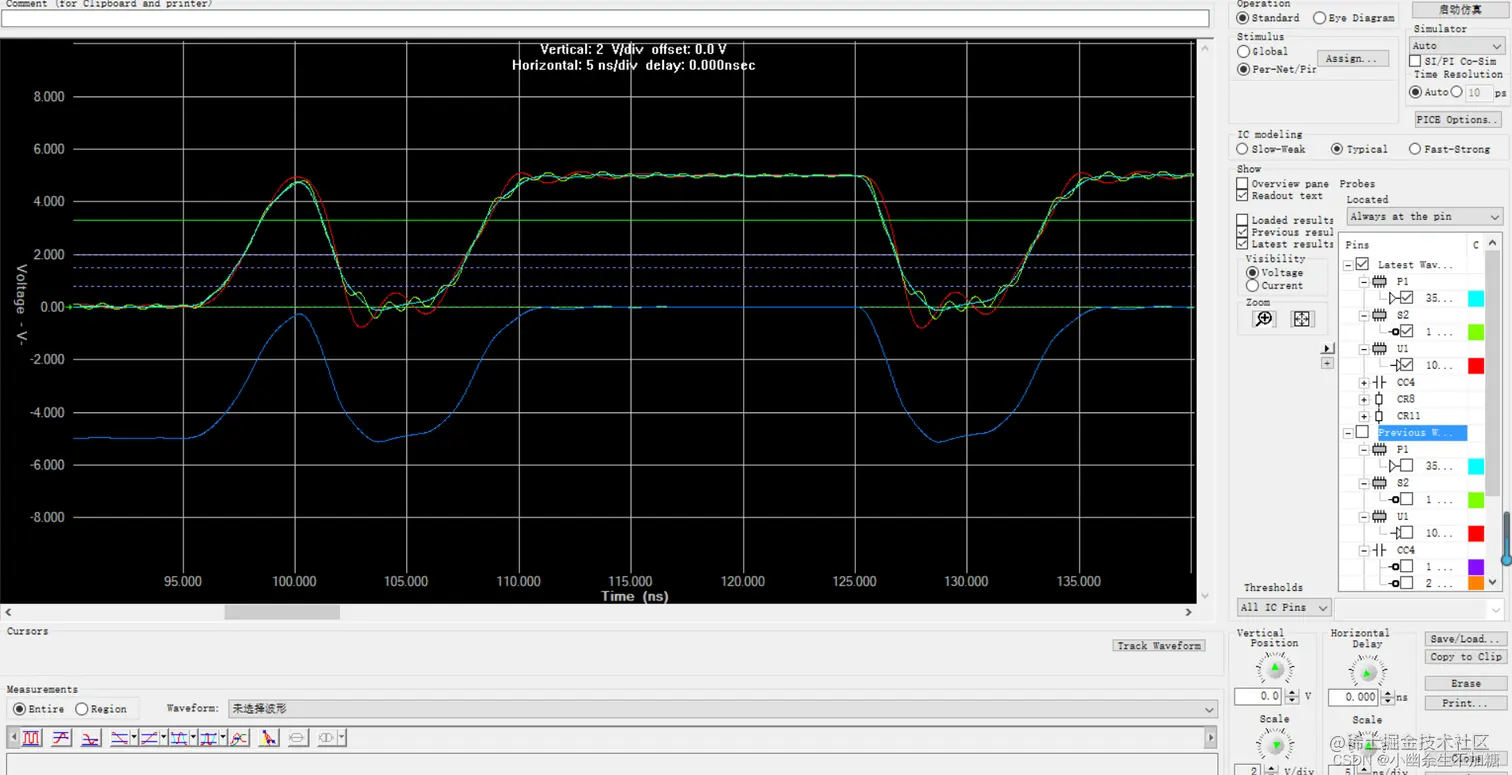Click the capacitor icon beside first CC4
This screenshot has width=1512, height=775.
(x=1380, y=382)
